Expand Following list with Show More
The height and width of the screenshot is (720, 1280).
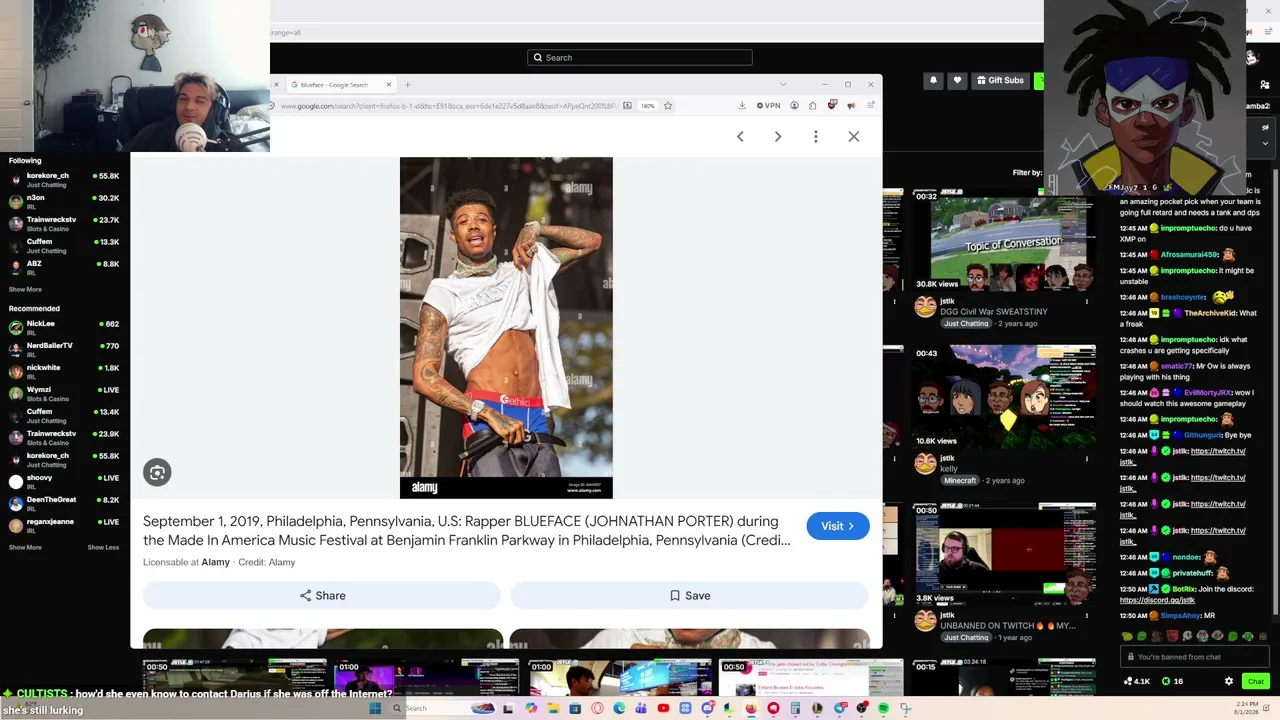25,289
